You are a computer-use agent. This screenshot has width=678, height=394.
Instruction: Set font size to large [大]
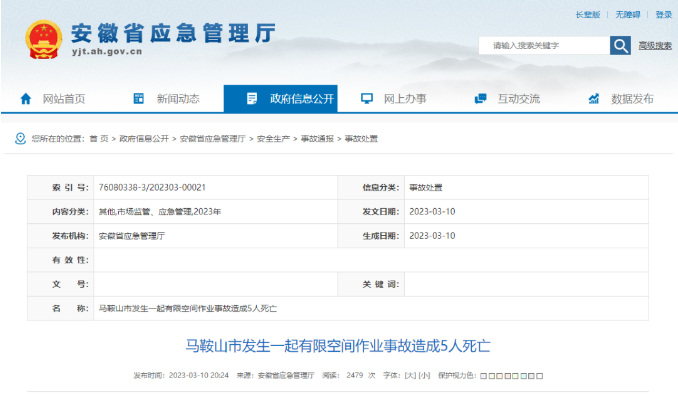(x=410, y=375)
